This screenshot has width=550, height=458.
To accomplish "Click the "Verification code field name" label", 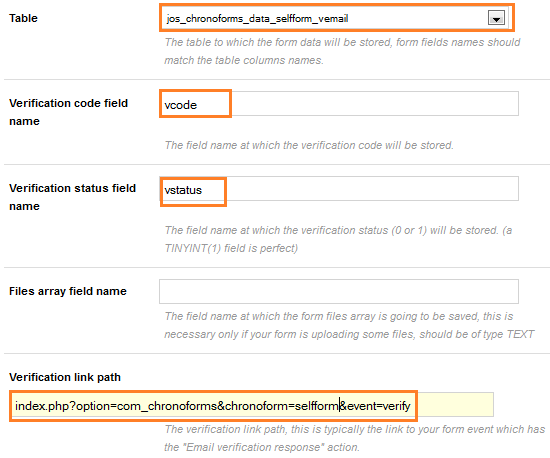I will (68, 112).
